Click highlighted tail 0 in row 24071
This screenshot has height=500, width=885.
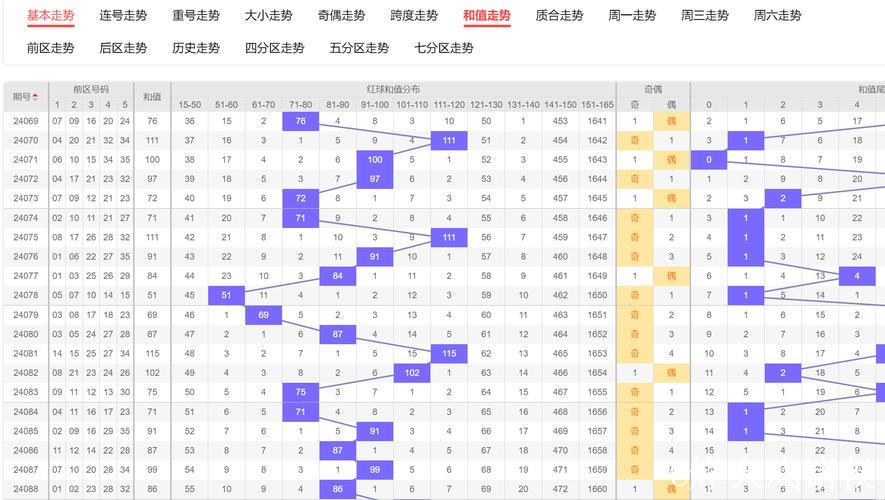point(709,160)
